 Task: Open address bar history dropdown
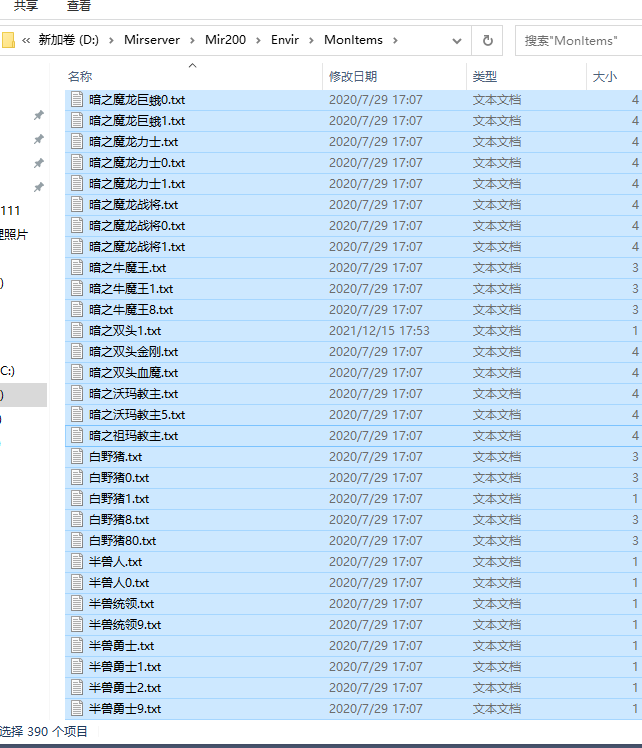(456, 41)
